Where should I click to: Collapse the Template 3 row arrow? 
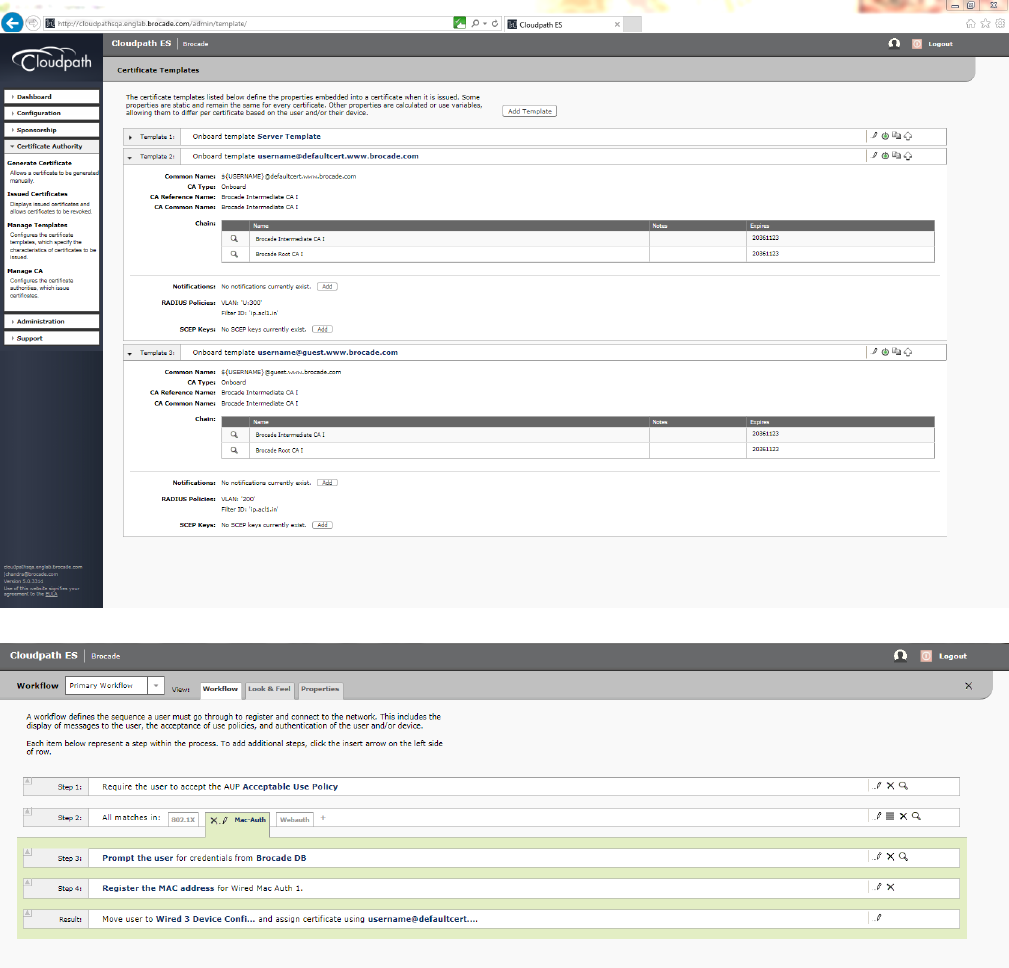[130, 353]
